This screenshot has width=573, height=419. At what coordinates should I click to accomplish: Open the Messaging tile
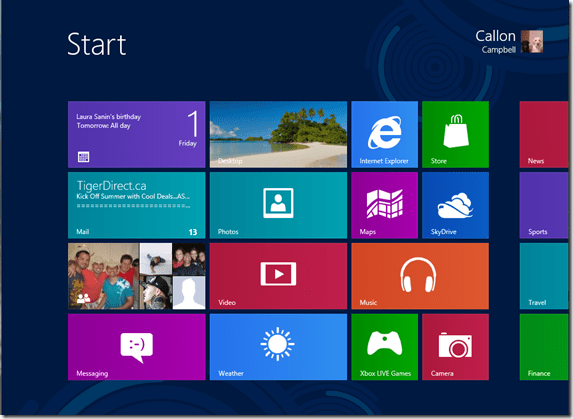click(137, 347)
